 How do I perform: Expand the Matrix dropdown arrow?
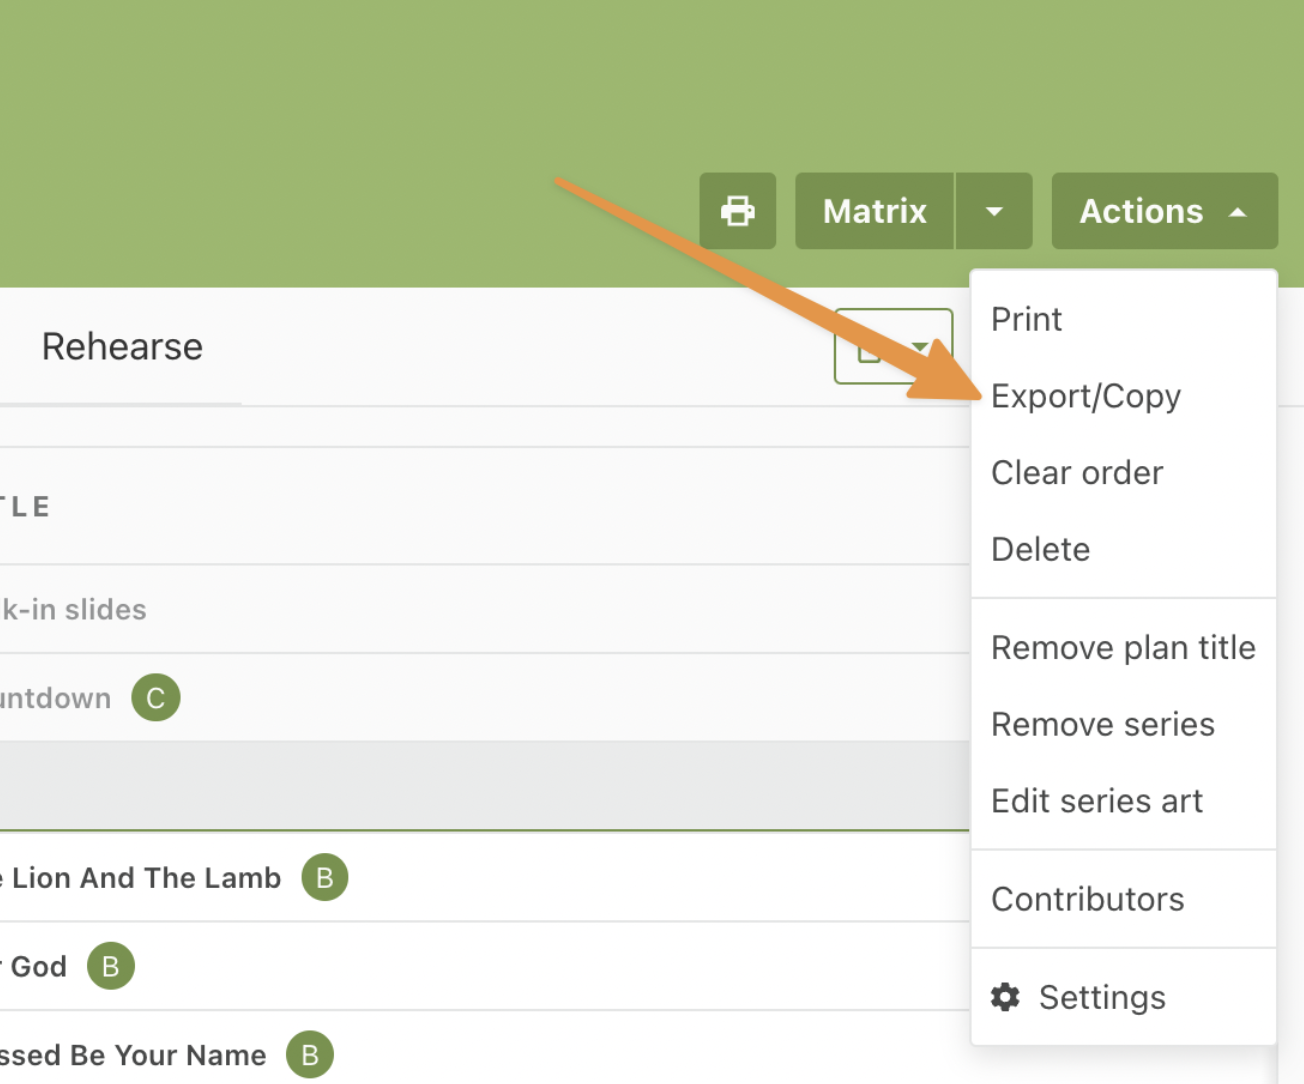point(994,211)
